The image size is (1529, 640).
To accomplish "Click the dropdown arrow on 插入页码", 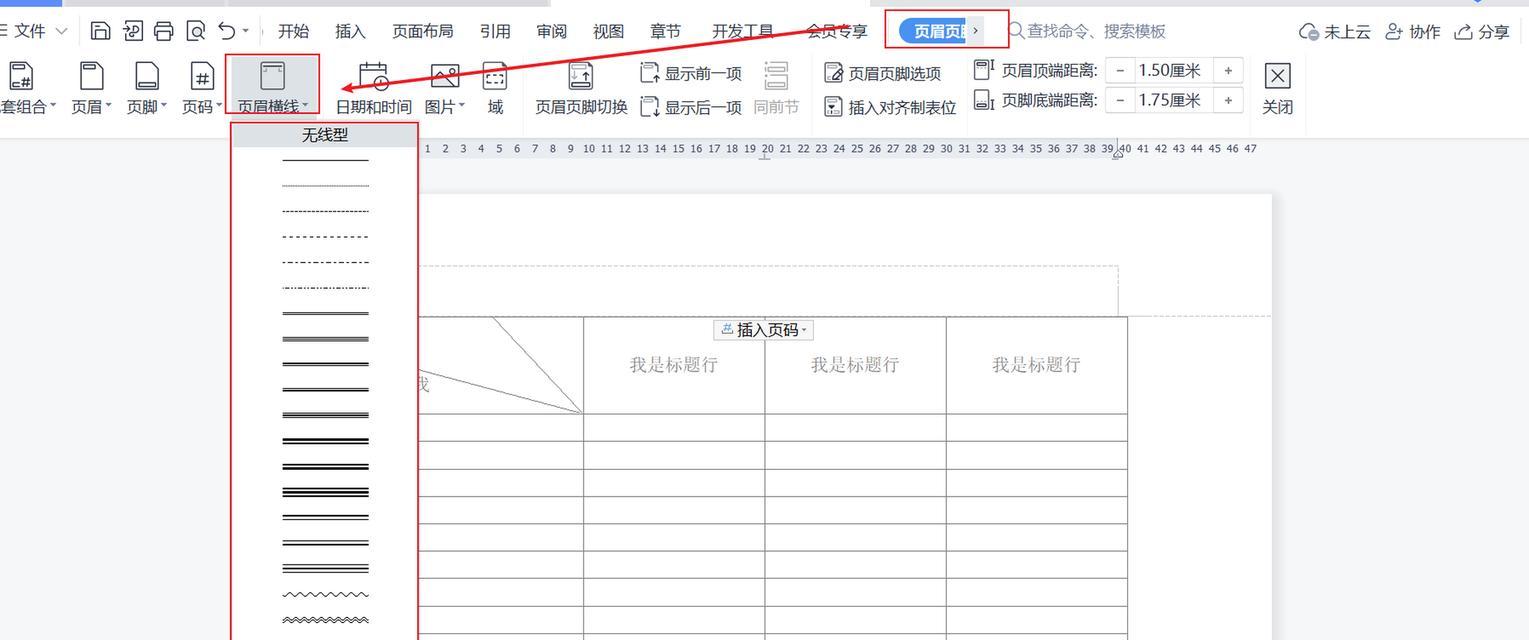I will [805, 330].
